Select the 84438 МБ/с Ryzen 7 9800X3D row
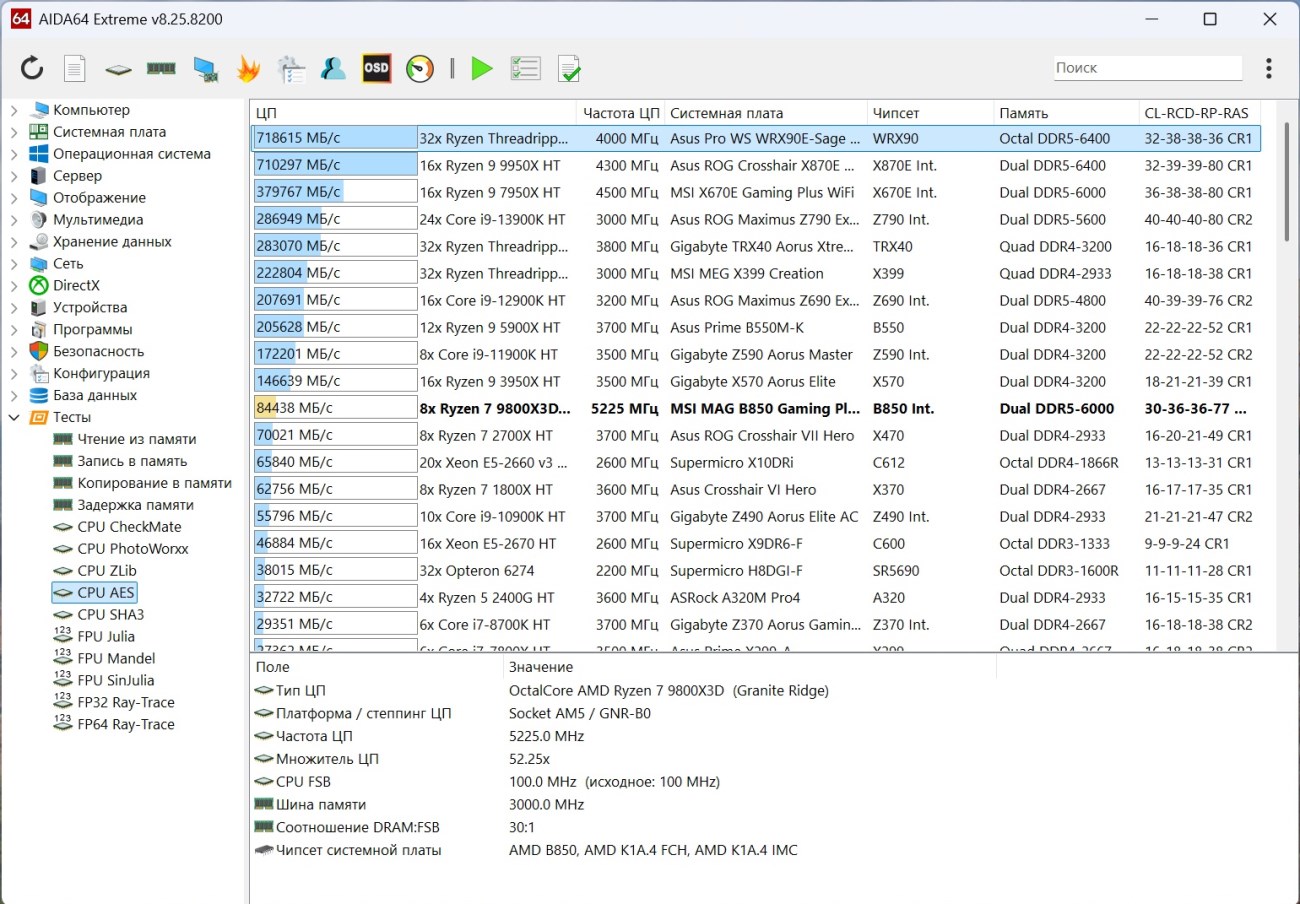Screen dimensions: 1300x904 pyautogui.click(x=756, y=408)
